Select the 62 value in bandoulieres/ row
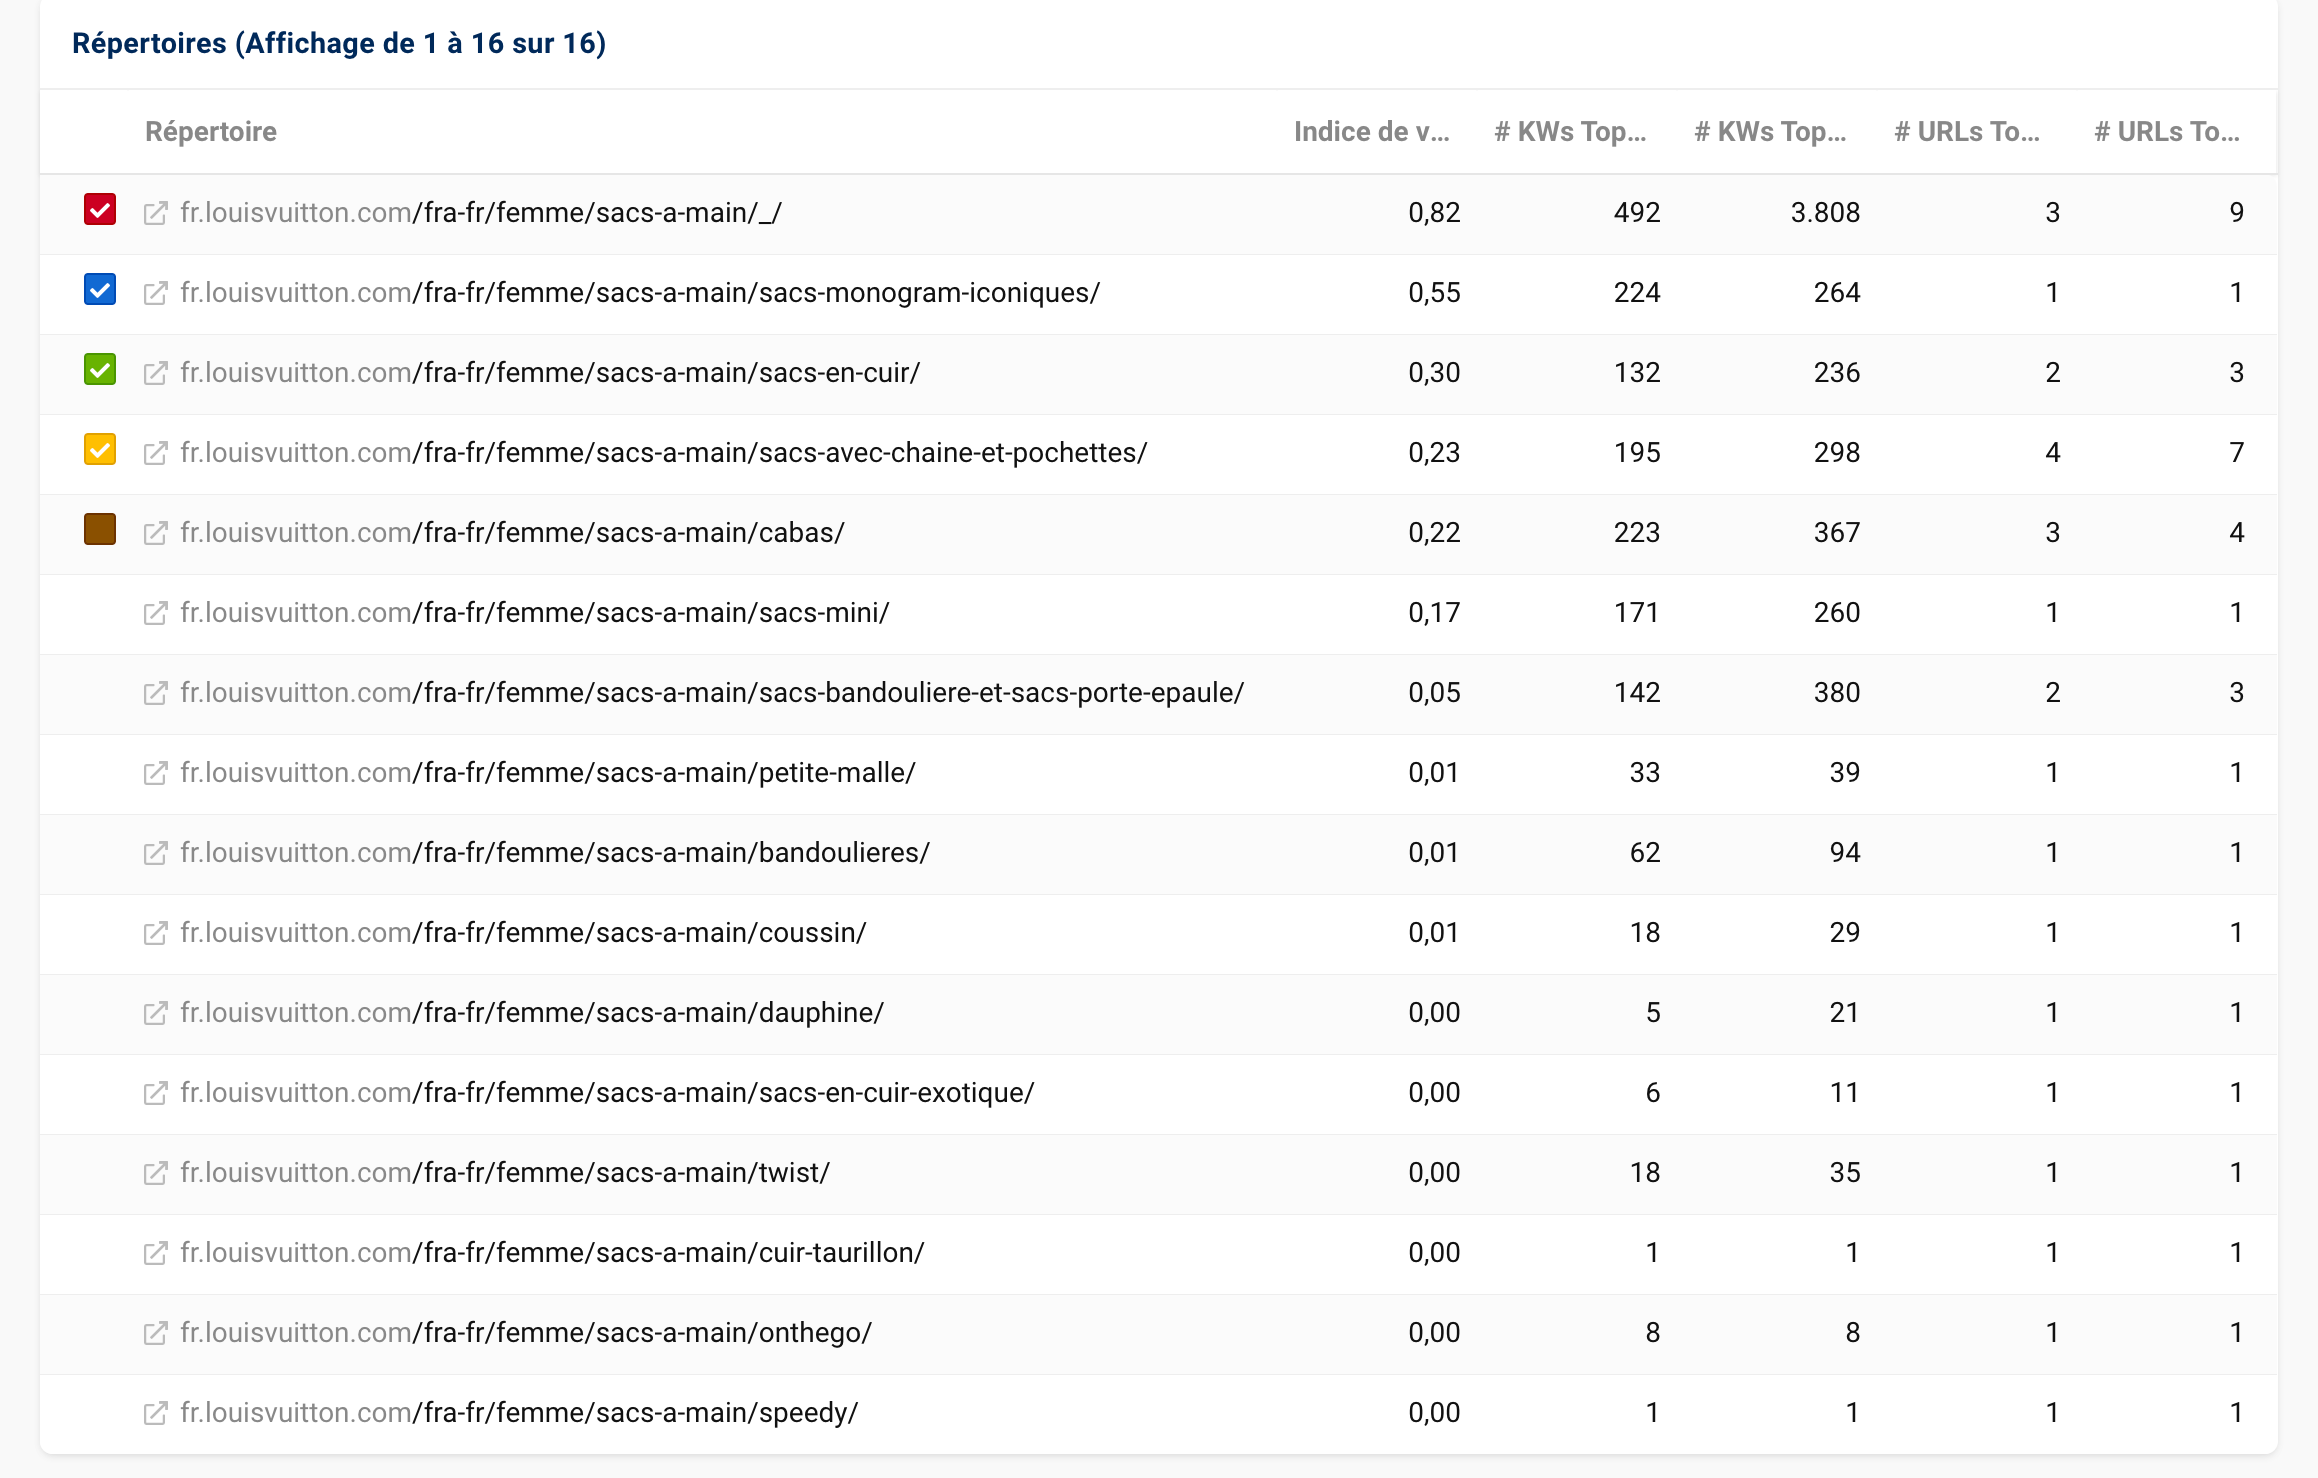The height and width of the screenshot is (1478, 2318). (x=1645, y=853)
